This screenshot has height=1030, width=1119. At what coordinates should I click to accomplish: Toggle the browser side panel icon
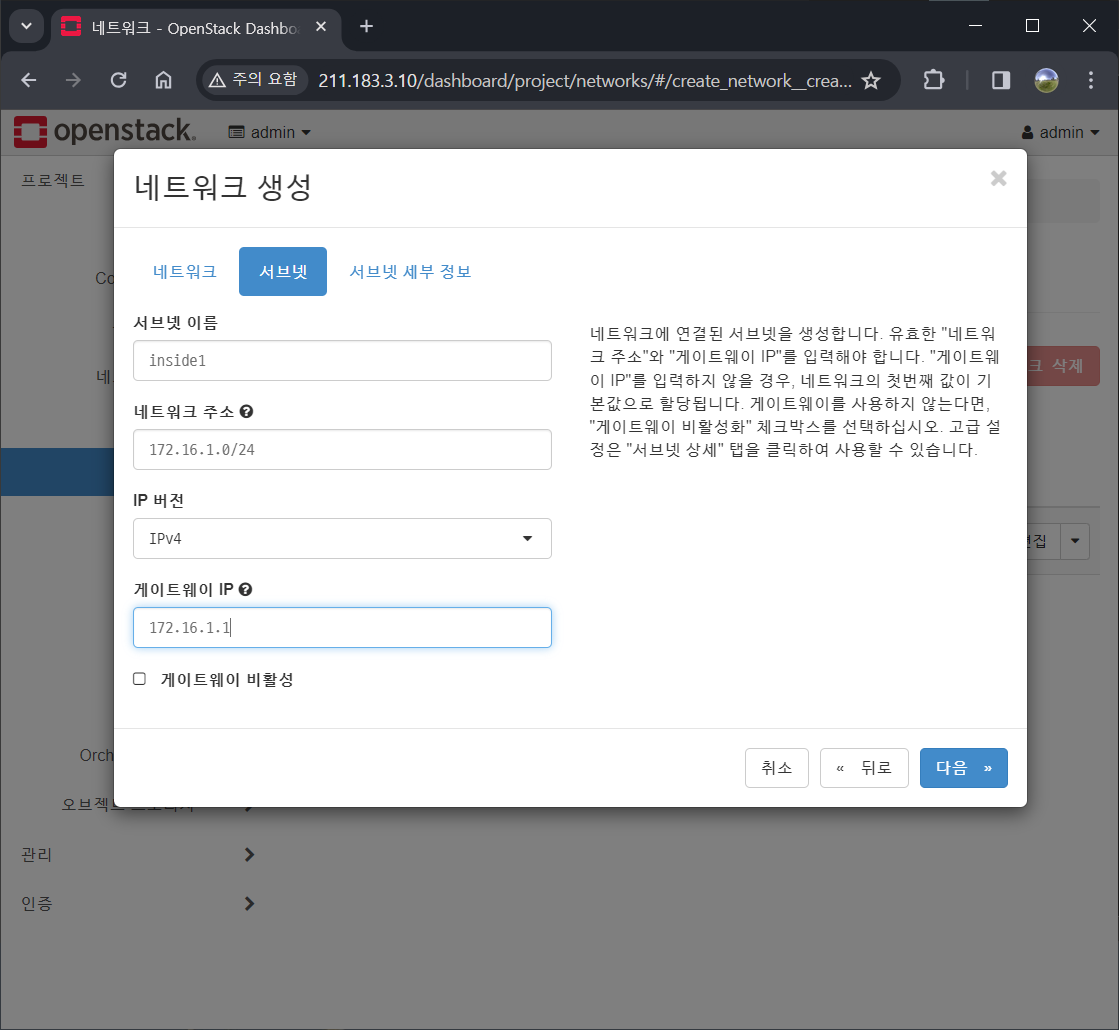coord(1001,80)
